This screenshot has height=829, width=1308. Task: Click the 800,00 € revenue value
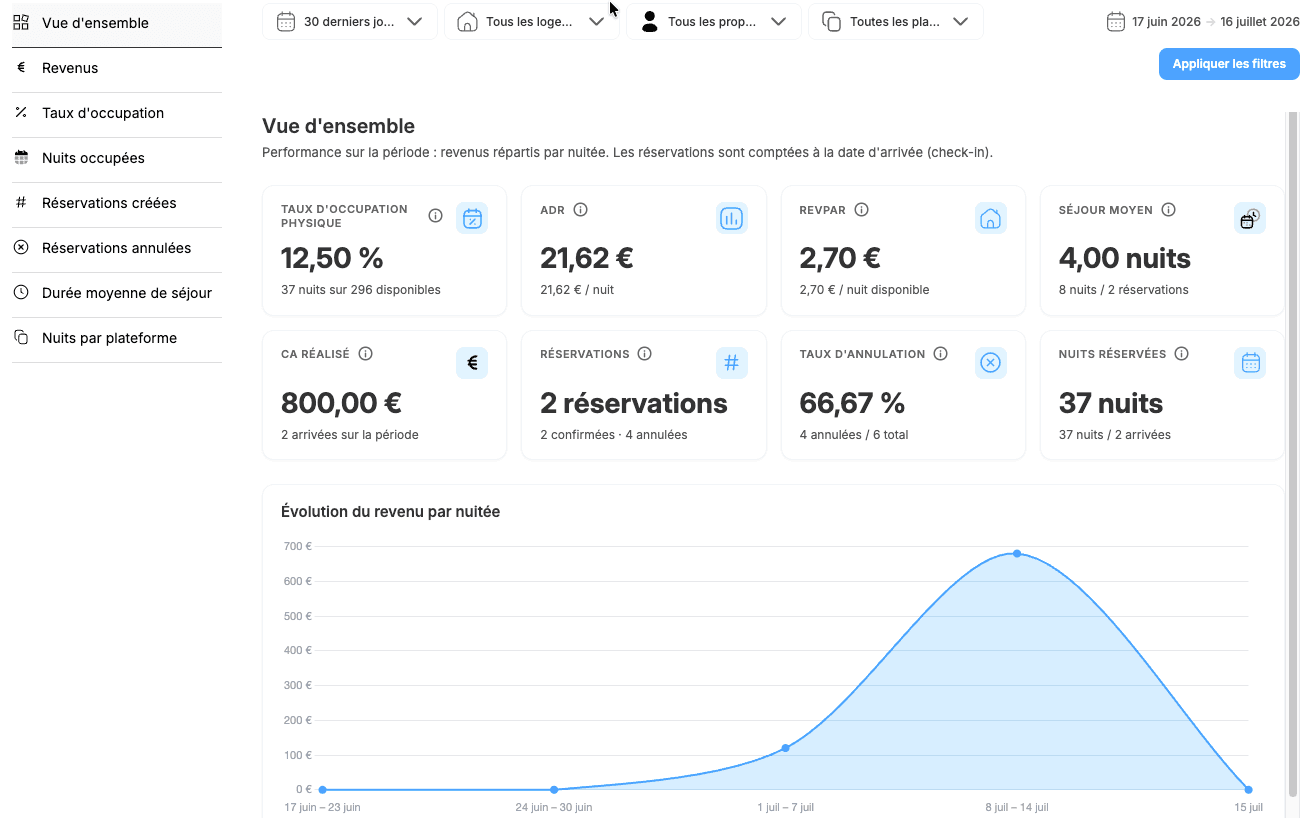[x=341, y=403]
